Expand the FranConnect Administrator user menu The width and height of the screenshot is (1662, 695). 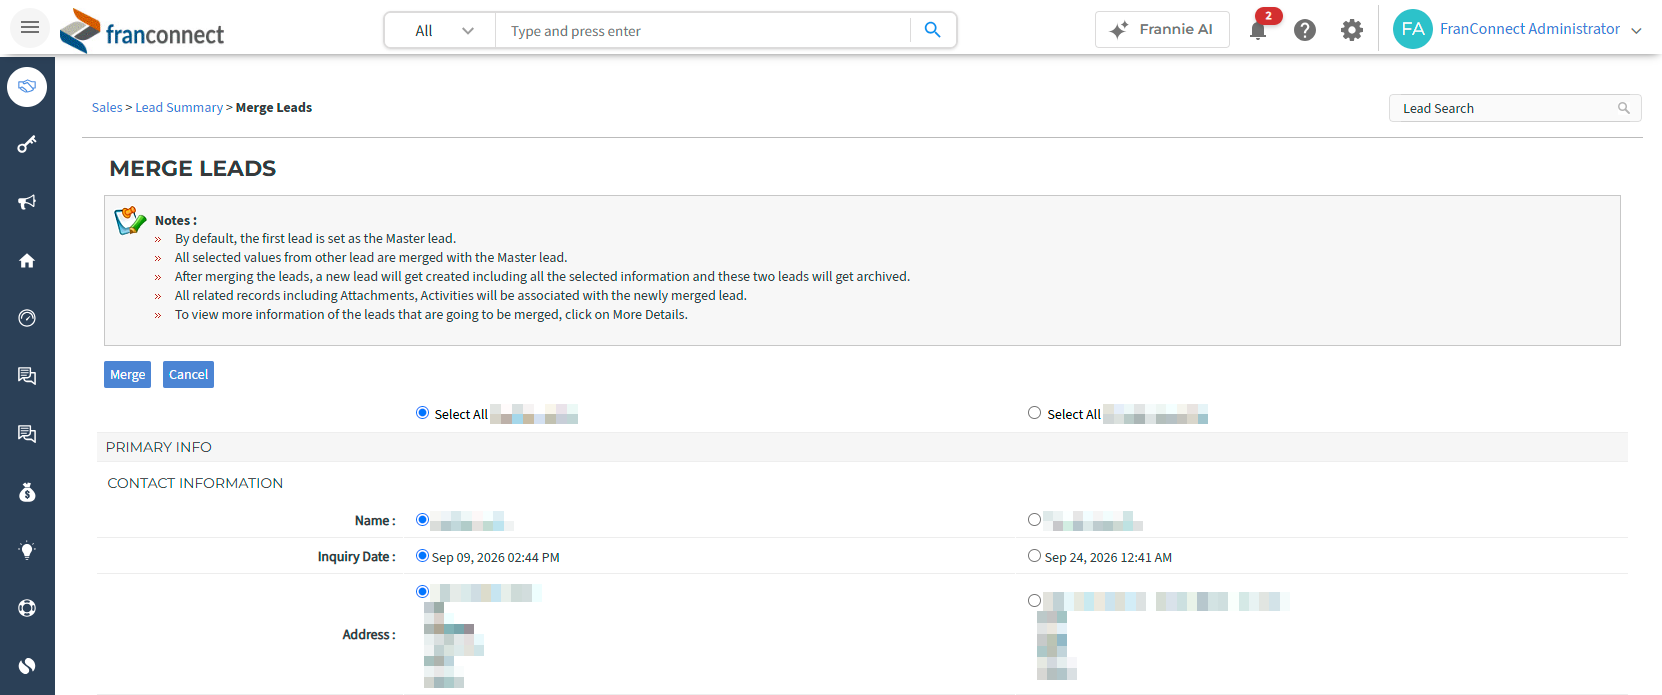click(x=1540, y=29)
